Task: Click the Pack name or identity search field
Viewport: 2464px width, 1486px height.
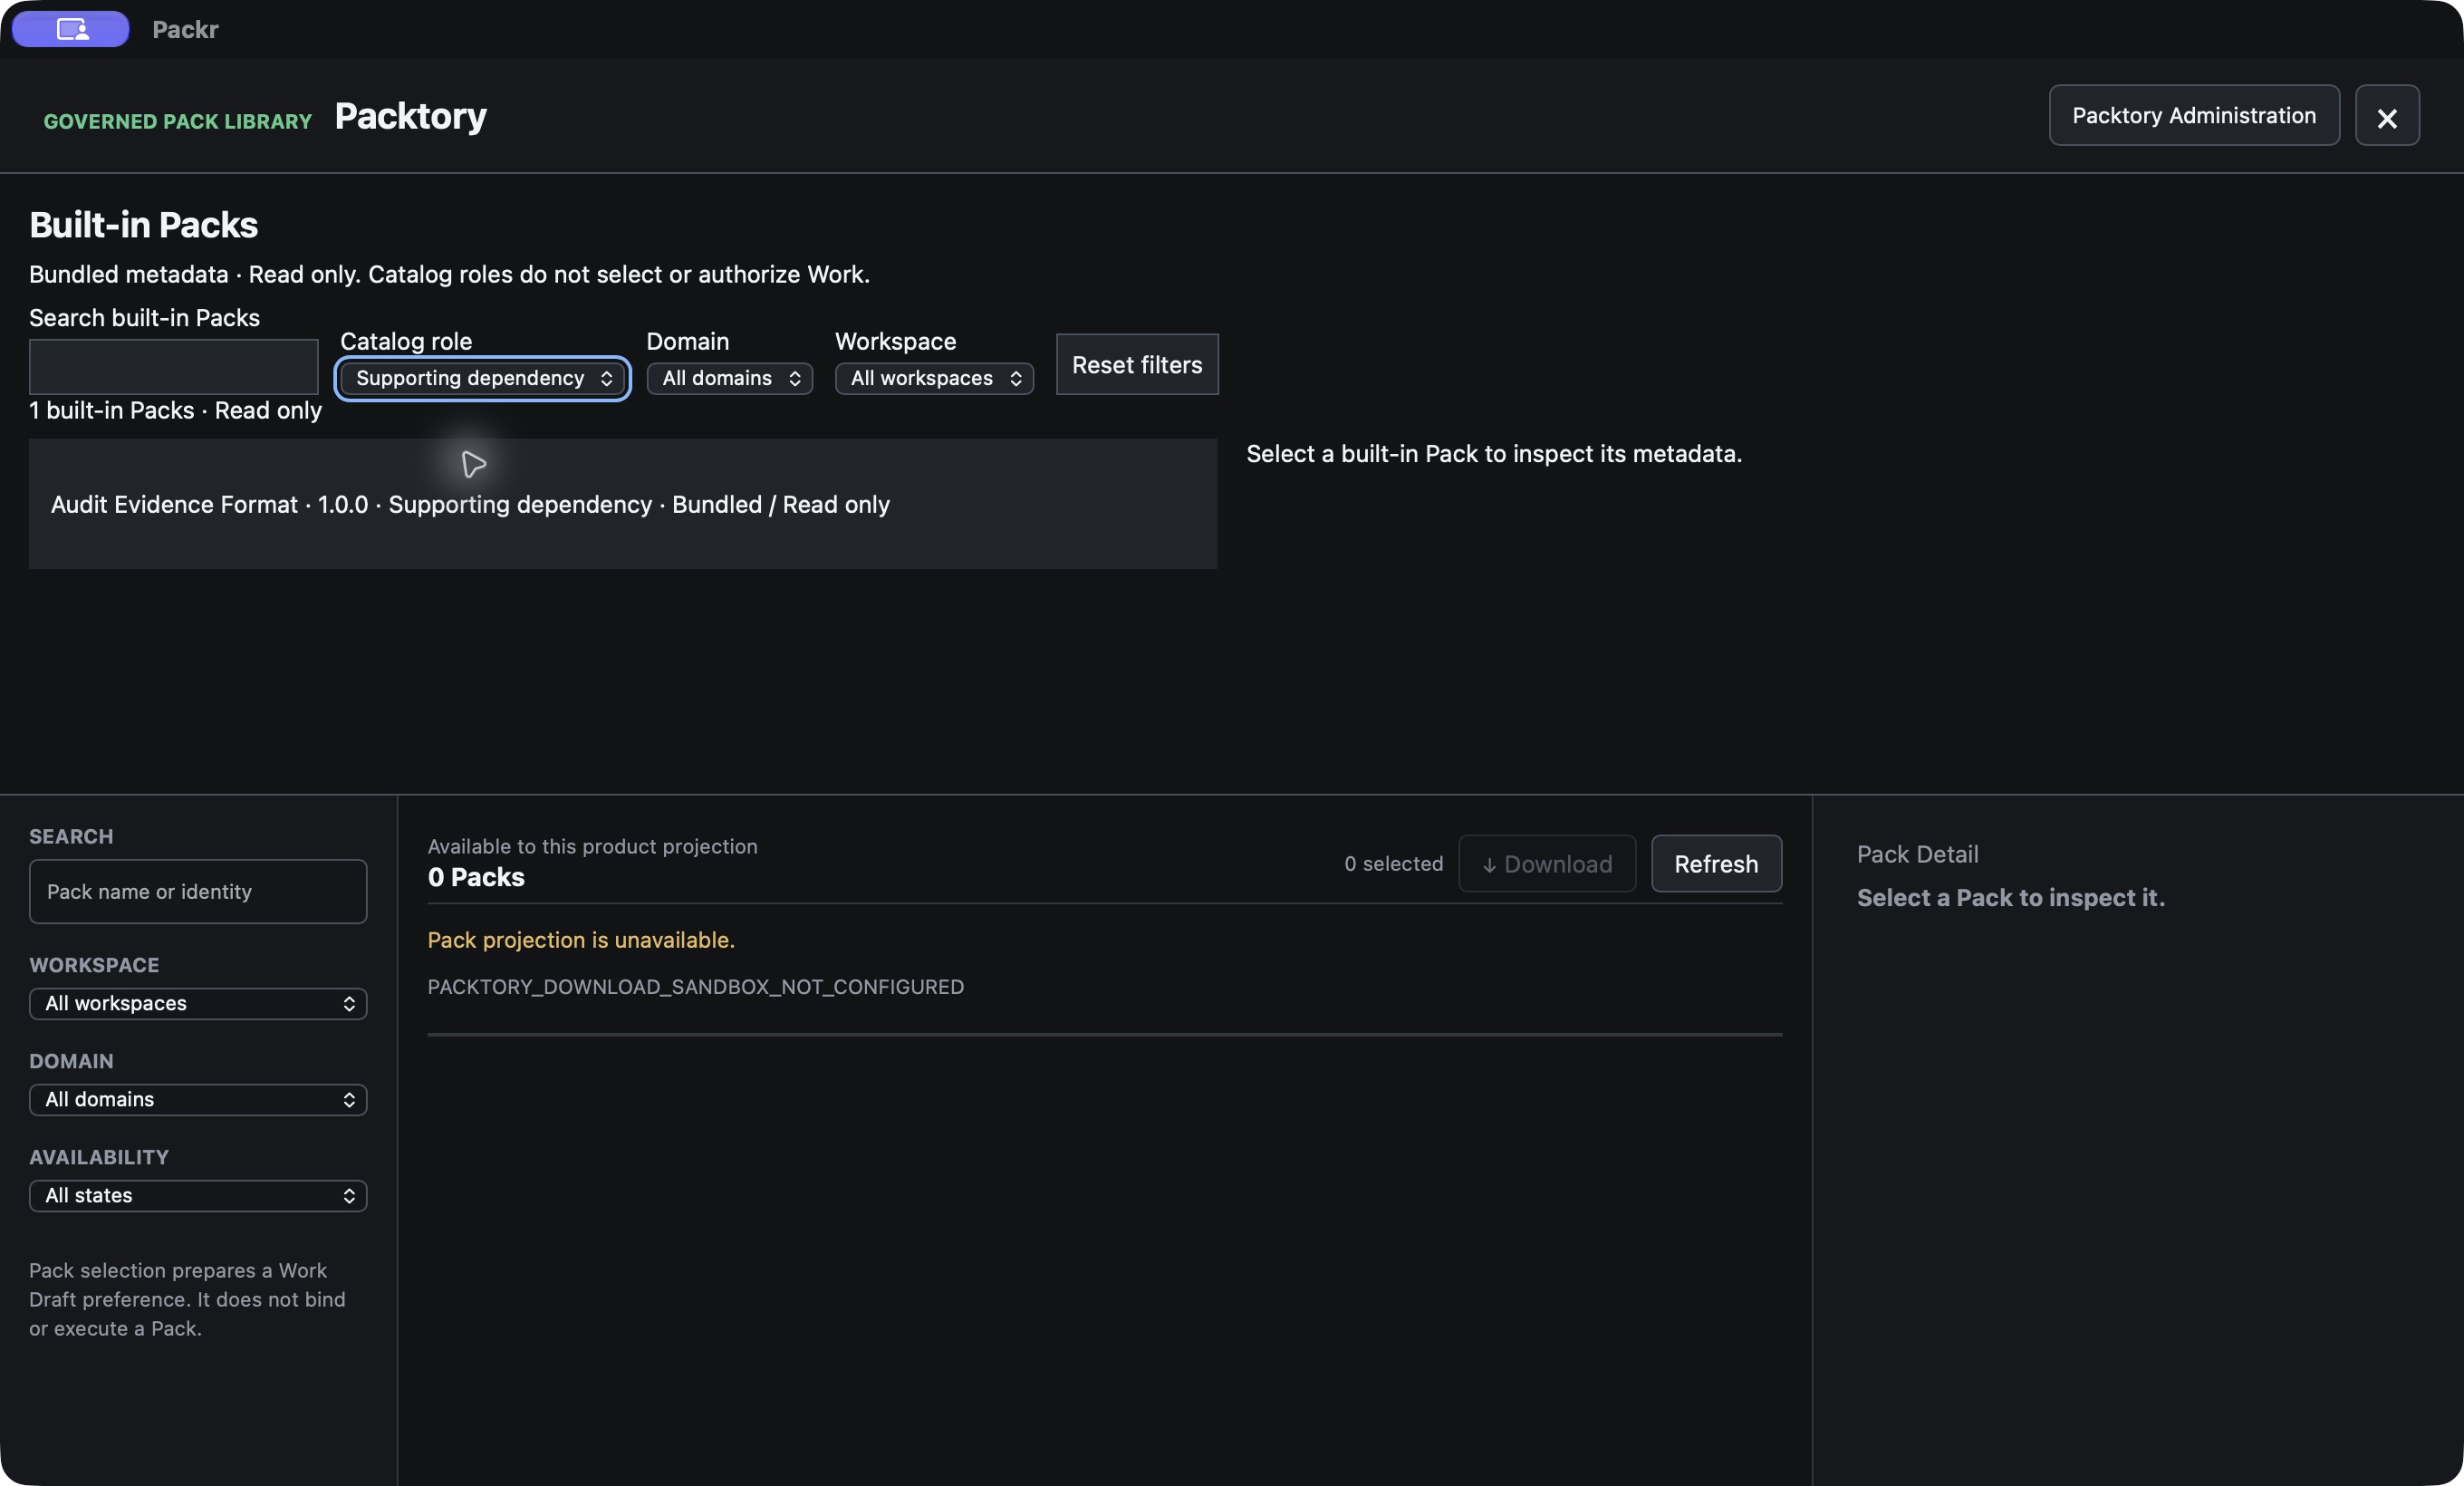Action: coord(198,891)
